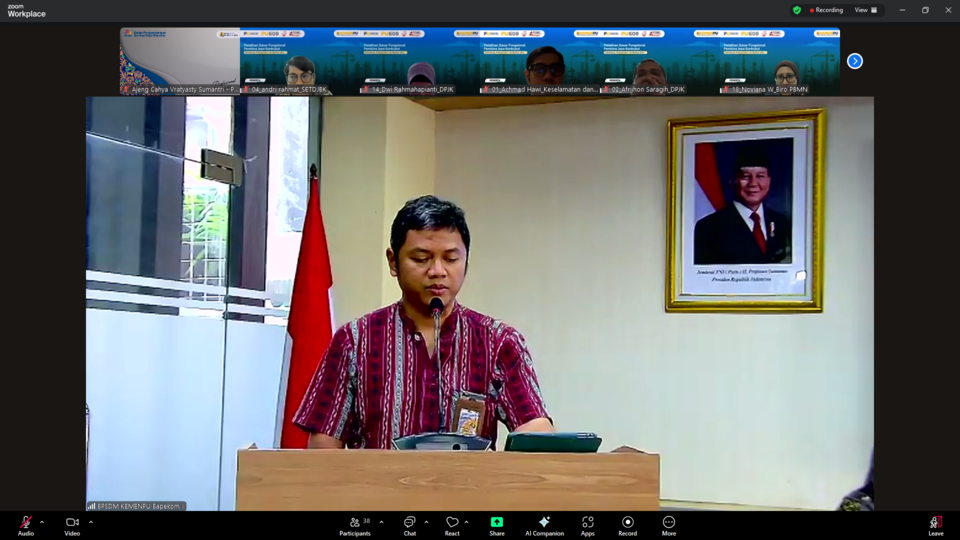Screen dimensions: 960x540
Task: Show next participants with the blue arrow
Action: pos(855,61)
